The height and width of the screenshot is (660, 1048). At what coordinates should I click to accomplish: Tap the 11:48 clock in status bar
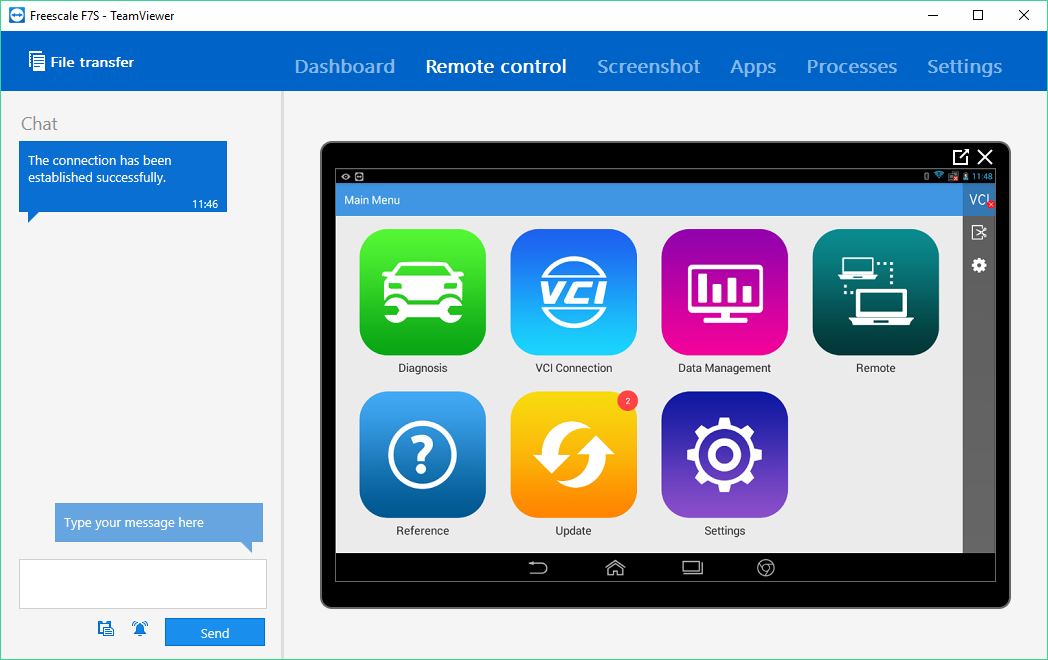[x=982, y=176]
